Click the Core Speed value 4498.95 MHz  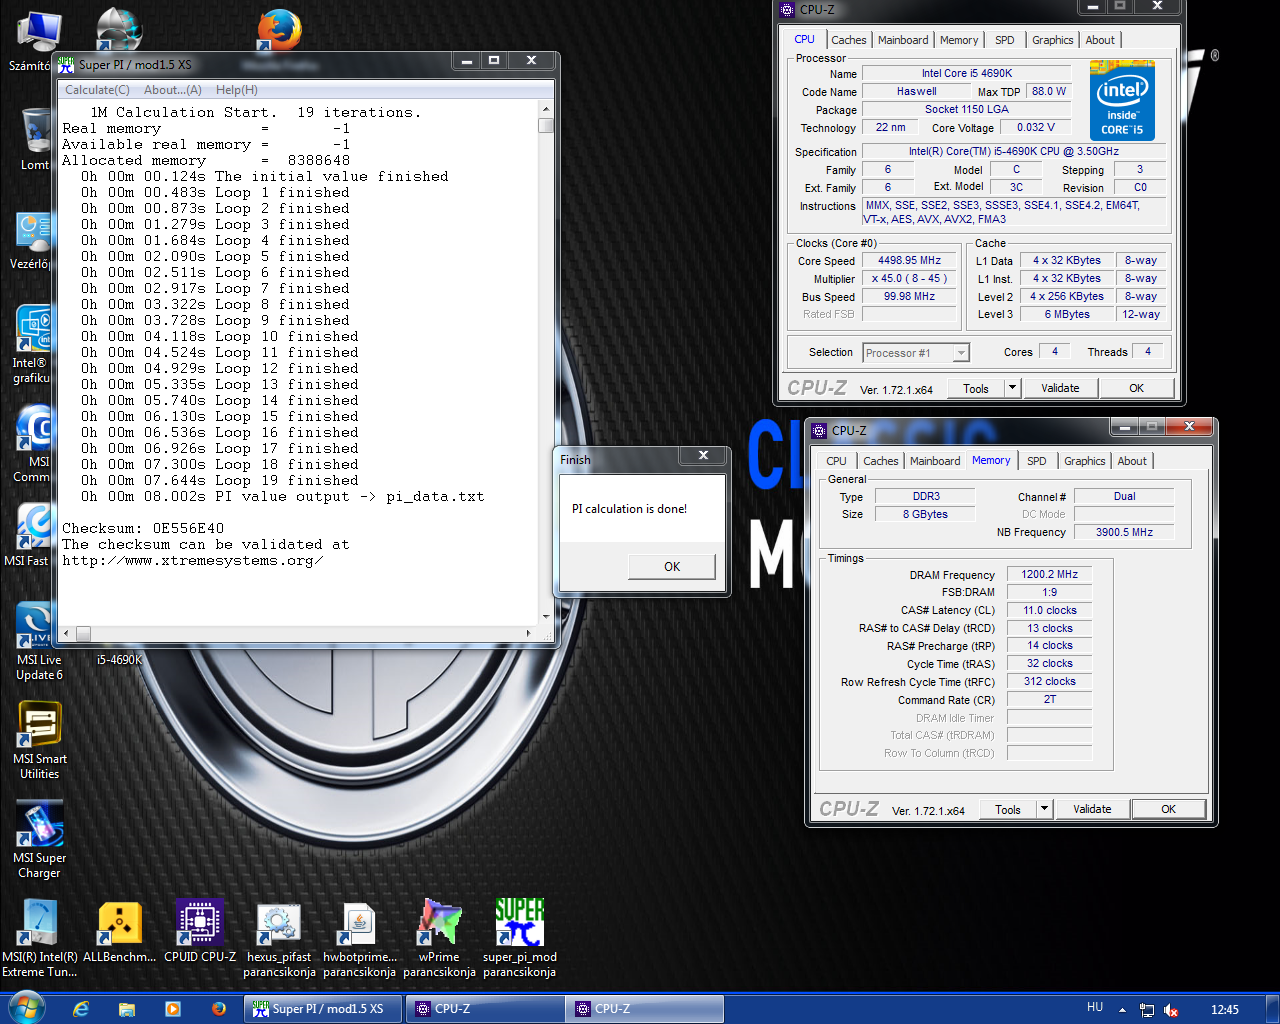[x=910, y=261]
